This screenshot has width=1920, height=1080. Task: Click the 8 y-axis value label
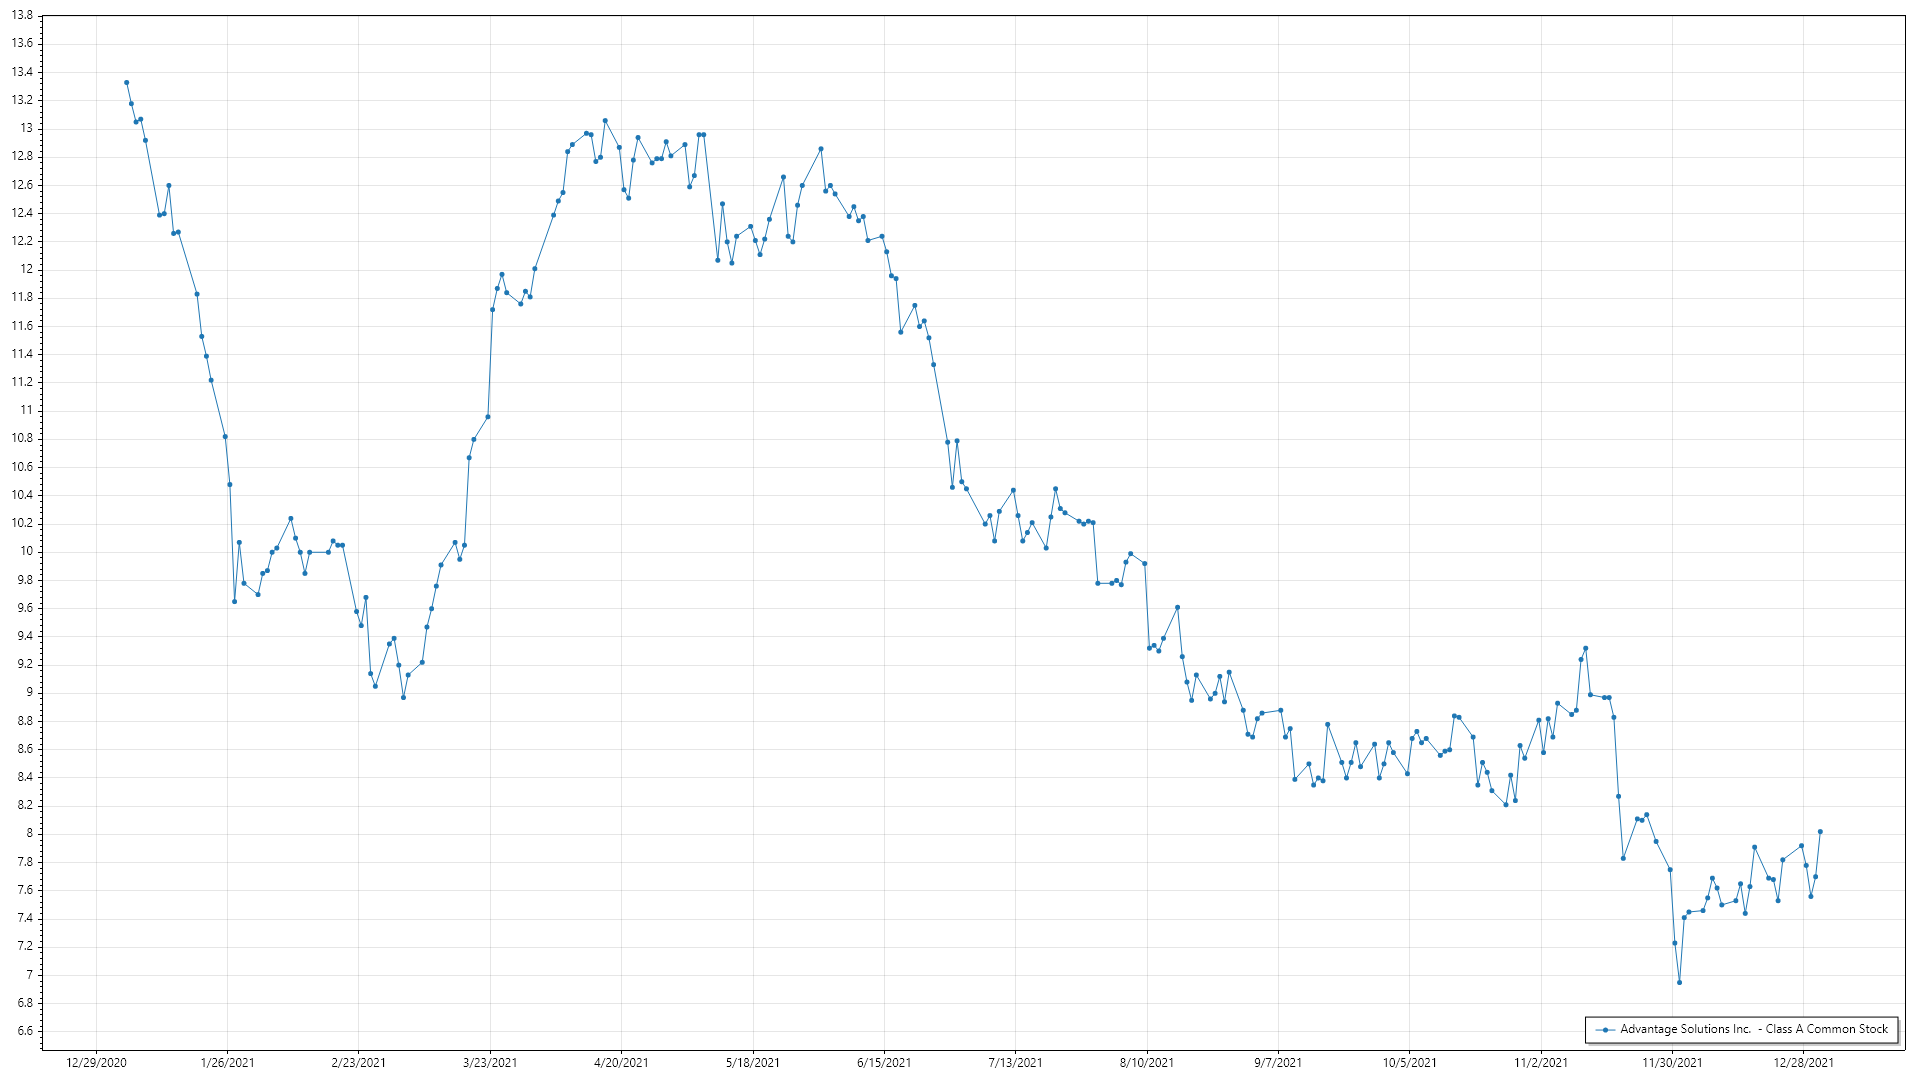point(30,834)
